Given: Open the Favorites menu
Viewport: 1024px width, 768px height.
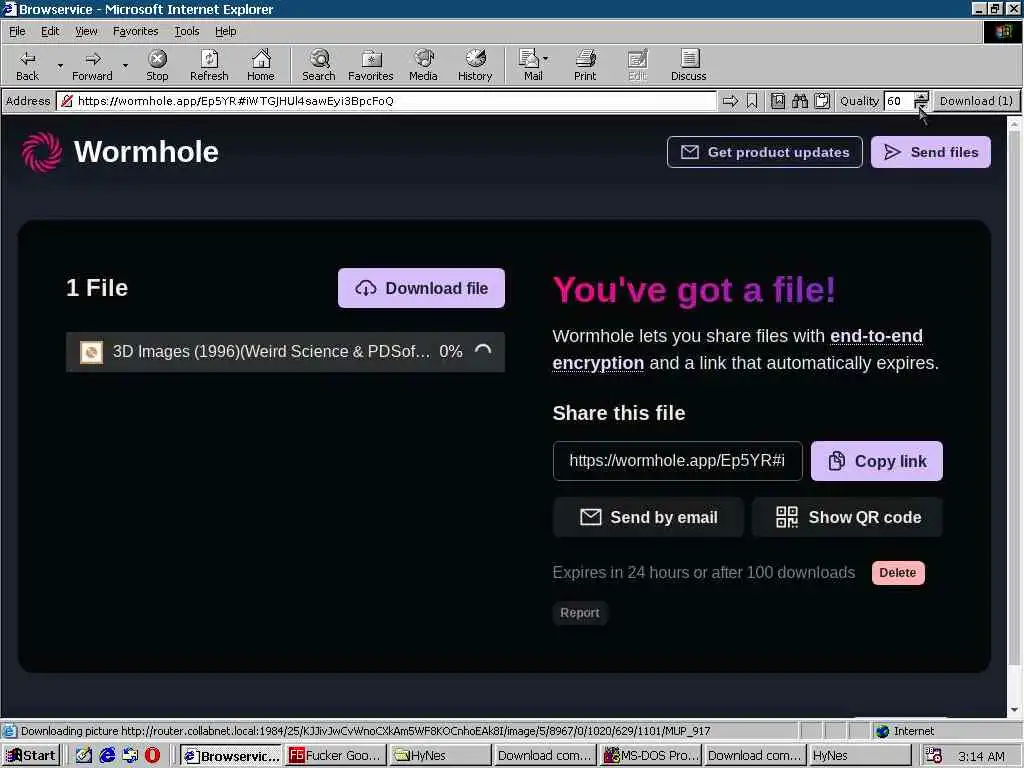Looking at the screenshot, I should coord(135,31).
